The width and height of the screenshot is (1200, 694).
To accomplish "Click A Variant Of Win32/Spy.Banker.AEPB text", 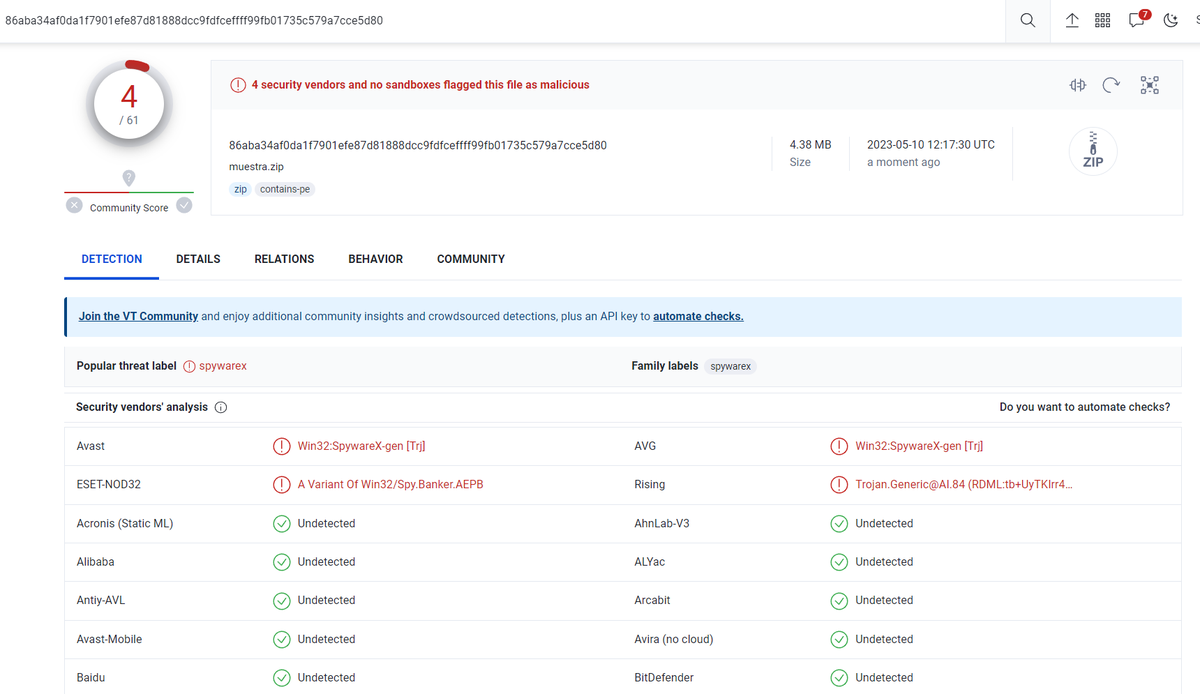I will point(390,484).
